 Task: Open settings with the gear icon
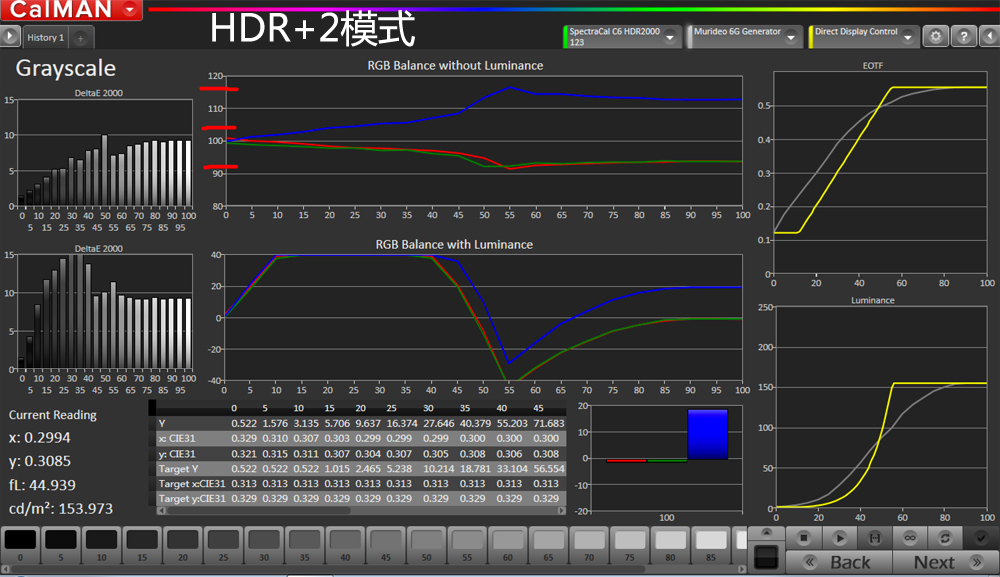[936, 37]
